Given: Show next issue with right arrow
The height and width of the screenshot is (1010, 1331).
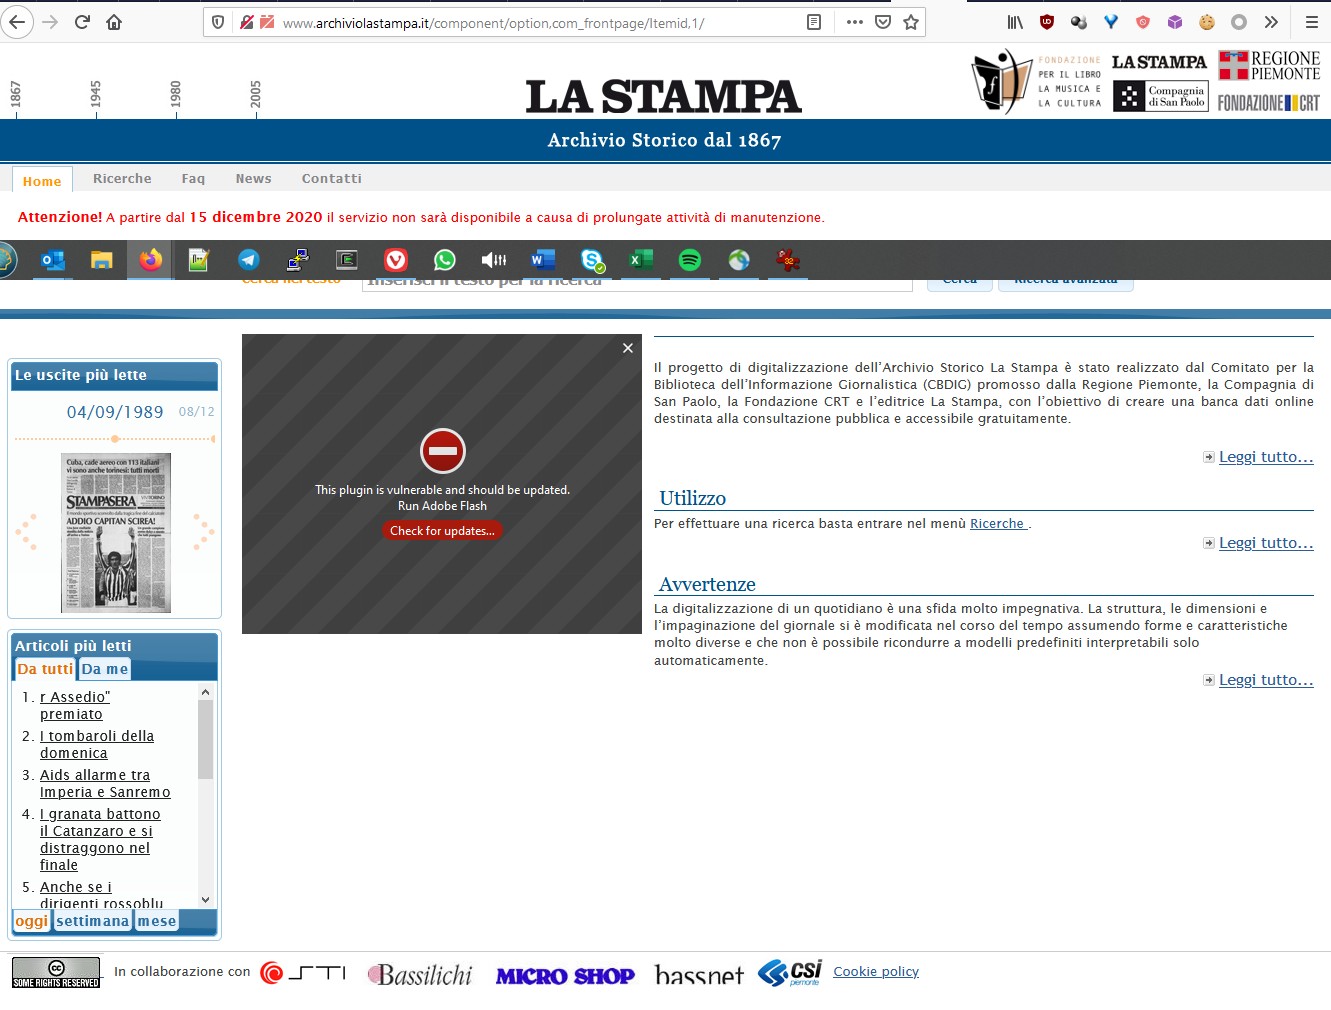Looking at the screenshot, I should pos(203,532).
